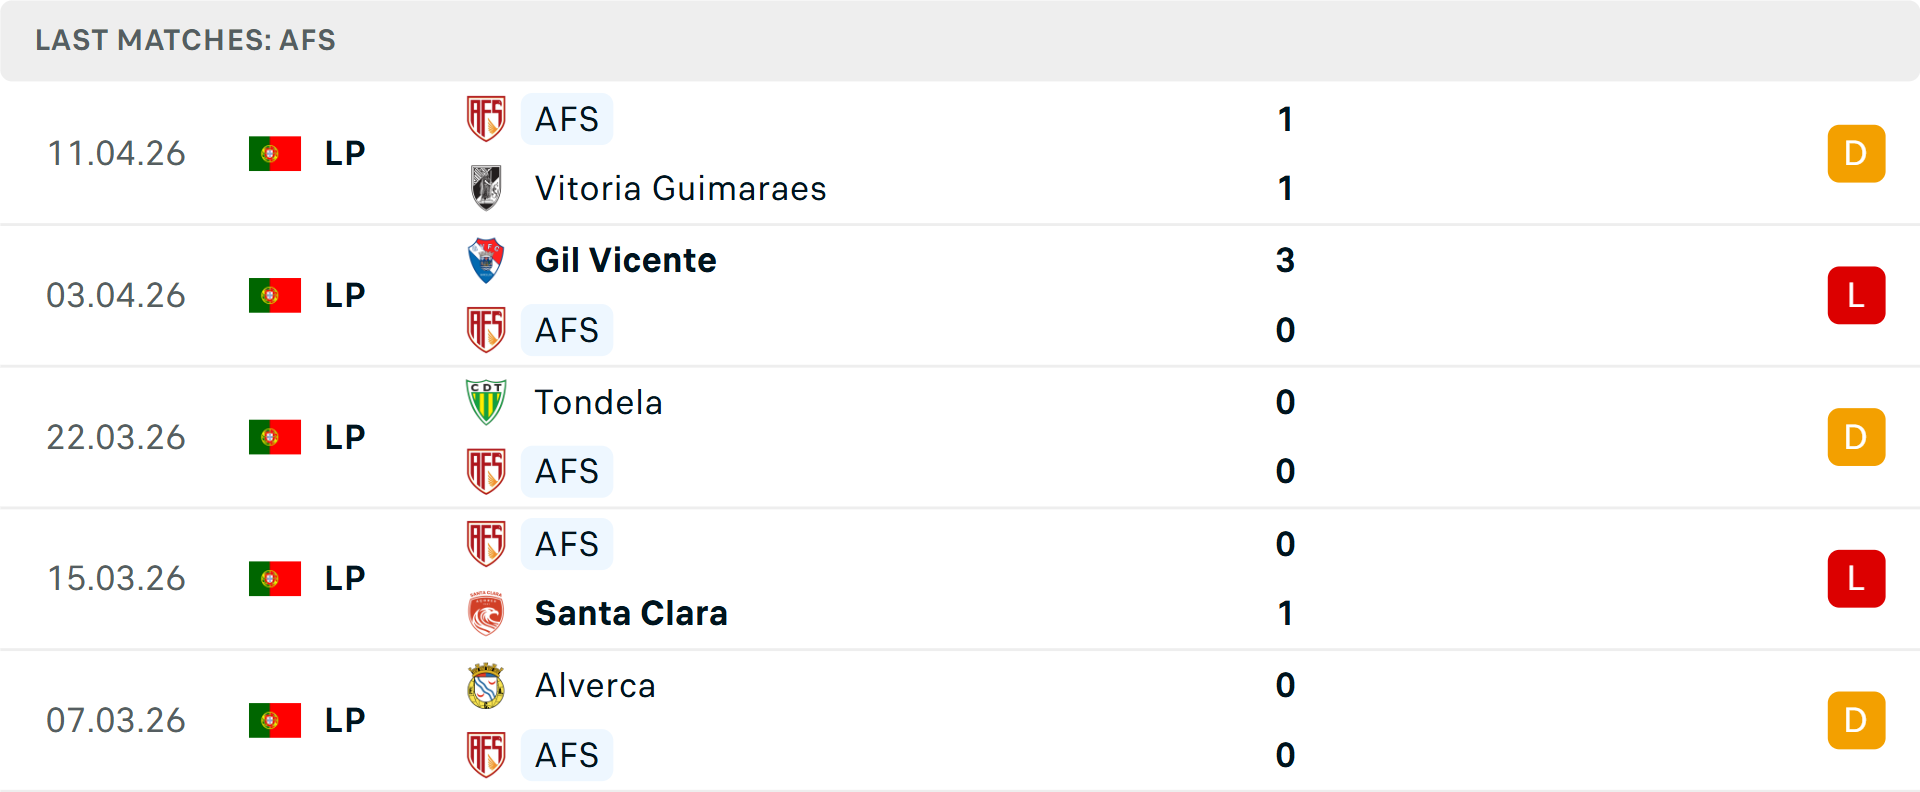Click the loss badge for Santa Clara match
Viewport: 1920px width, 792px height.
[1856, 578]
